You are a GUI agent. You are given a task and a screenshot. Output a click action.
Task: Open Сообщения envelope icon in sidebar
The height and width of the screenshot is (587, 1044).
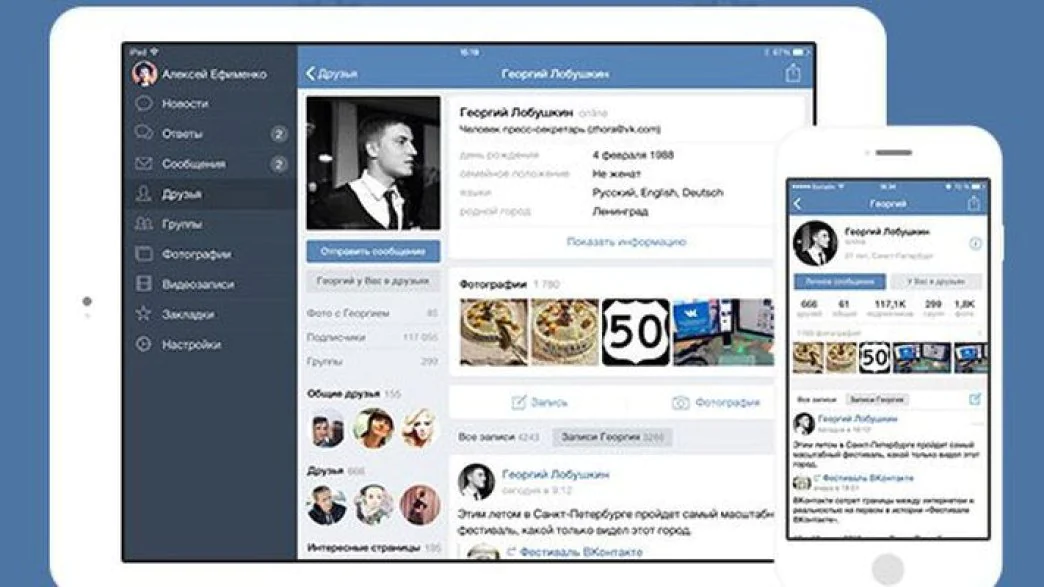click(144, 163)
